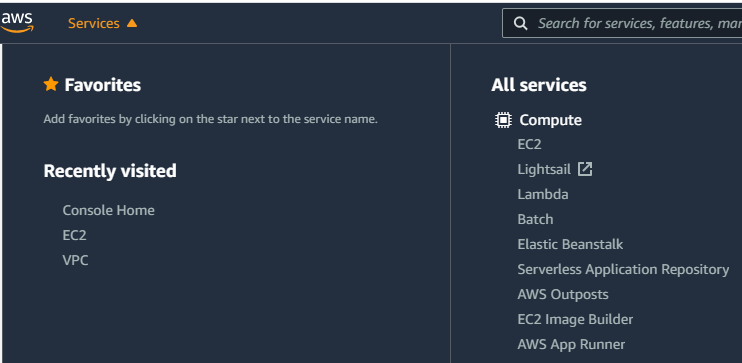The height and width of the screenshot is (363, 742).
Task: Collapse the Services menu
Action: point(102,23)
